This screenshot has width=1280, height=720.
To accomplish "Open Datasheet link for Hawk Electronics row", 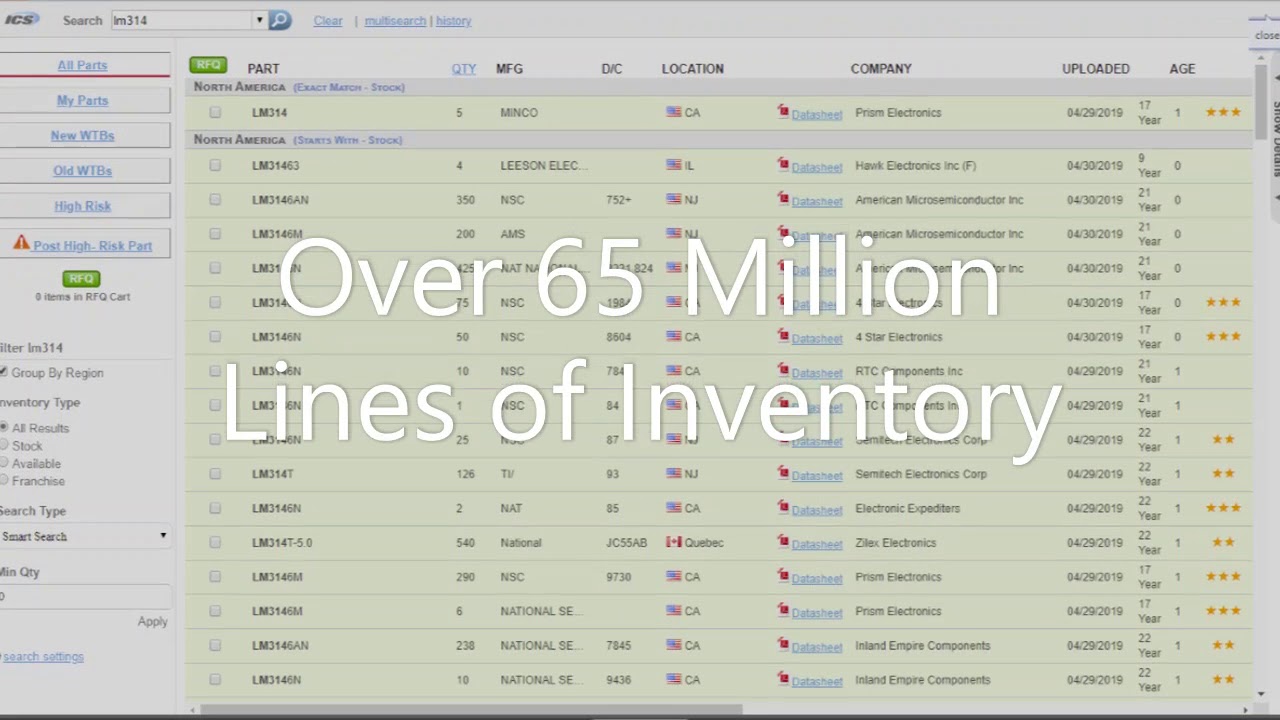I will point(817,167).
